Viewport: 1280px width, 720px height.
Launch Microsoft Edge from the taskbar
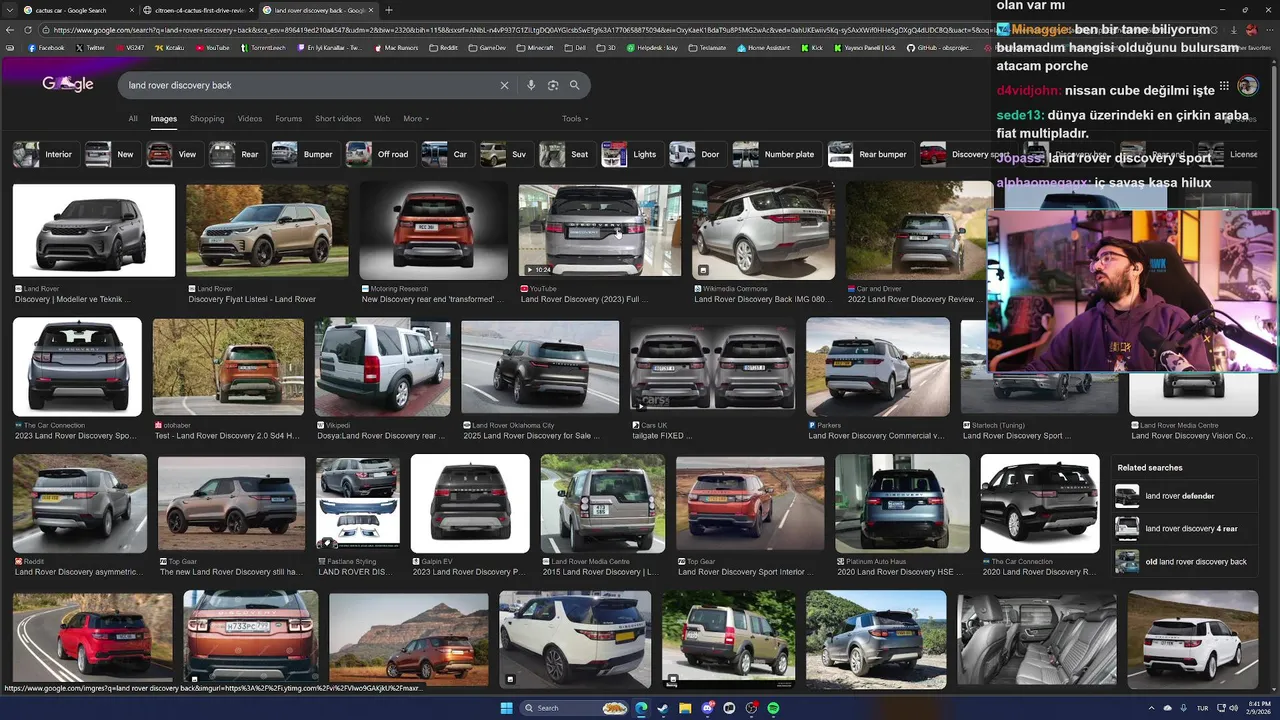tap(641, 708)
